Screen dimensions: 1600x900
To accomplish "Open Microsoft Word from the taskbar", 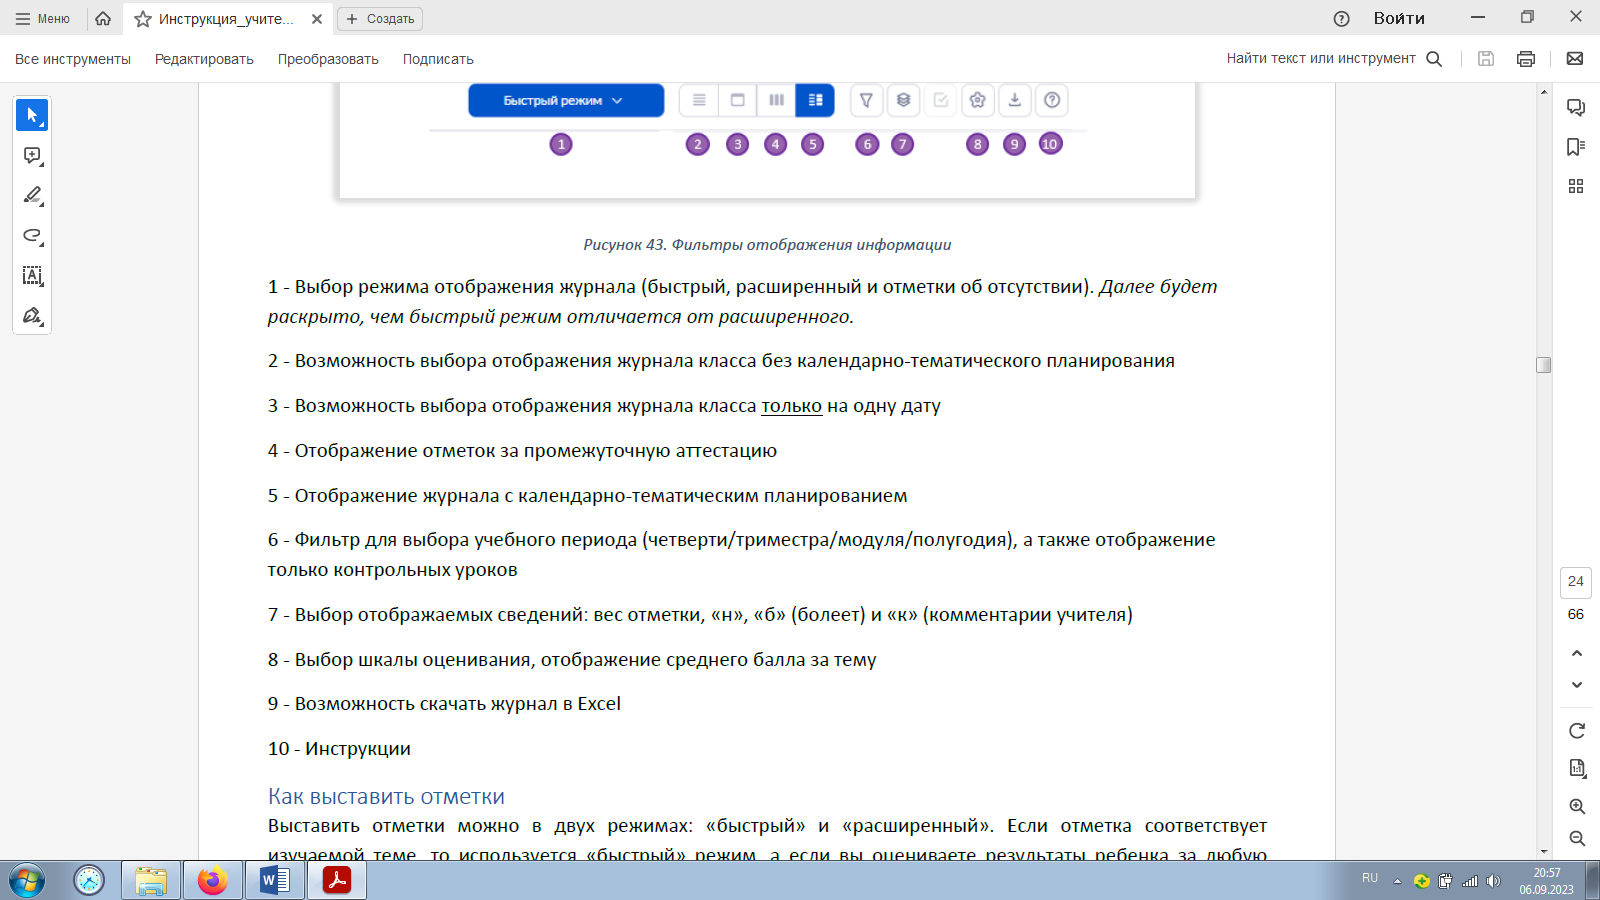I will coord(275,881).
